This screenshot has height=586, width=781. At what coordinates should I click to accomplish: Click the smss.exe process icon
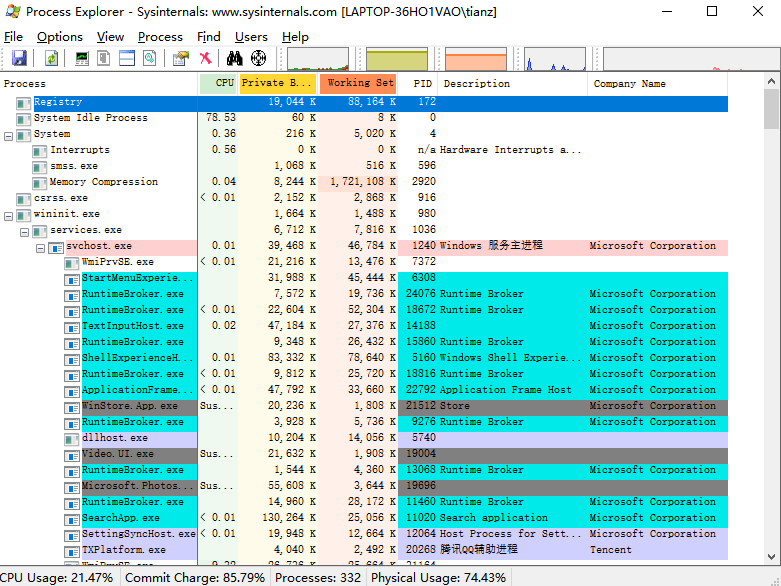click(x=39, y=167)
